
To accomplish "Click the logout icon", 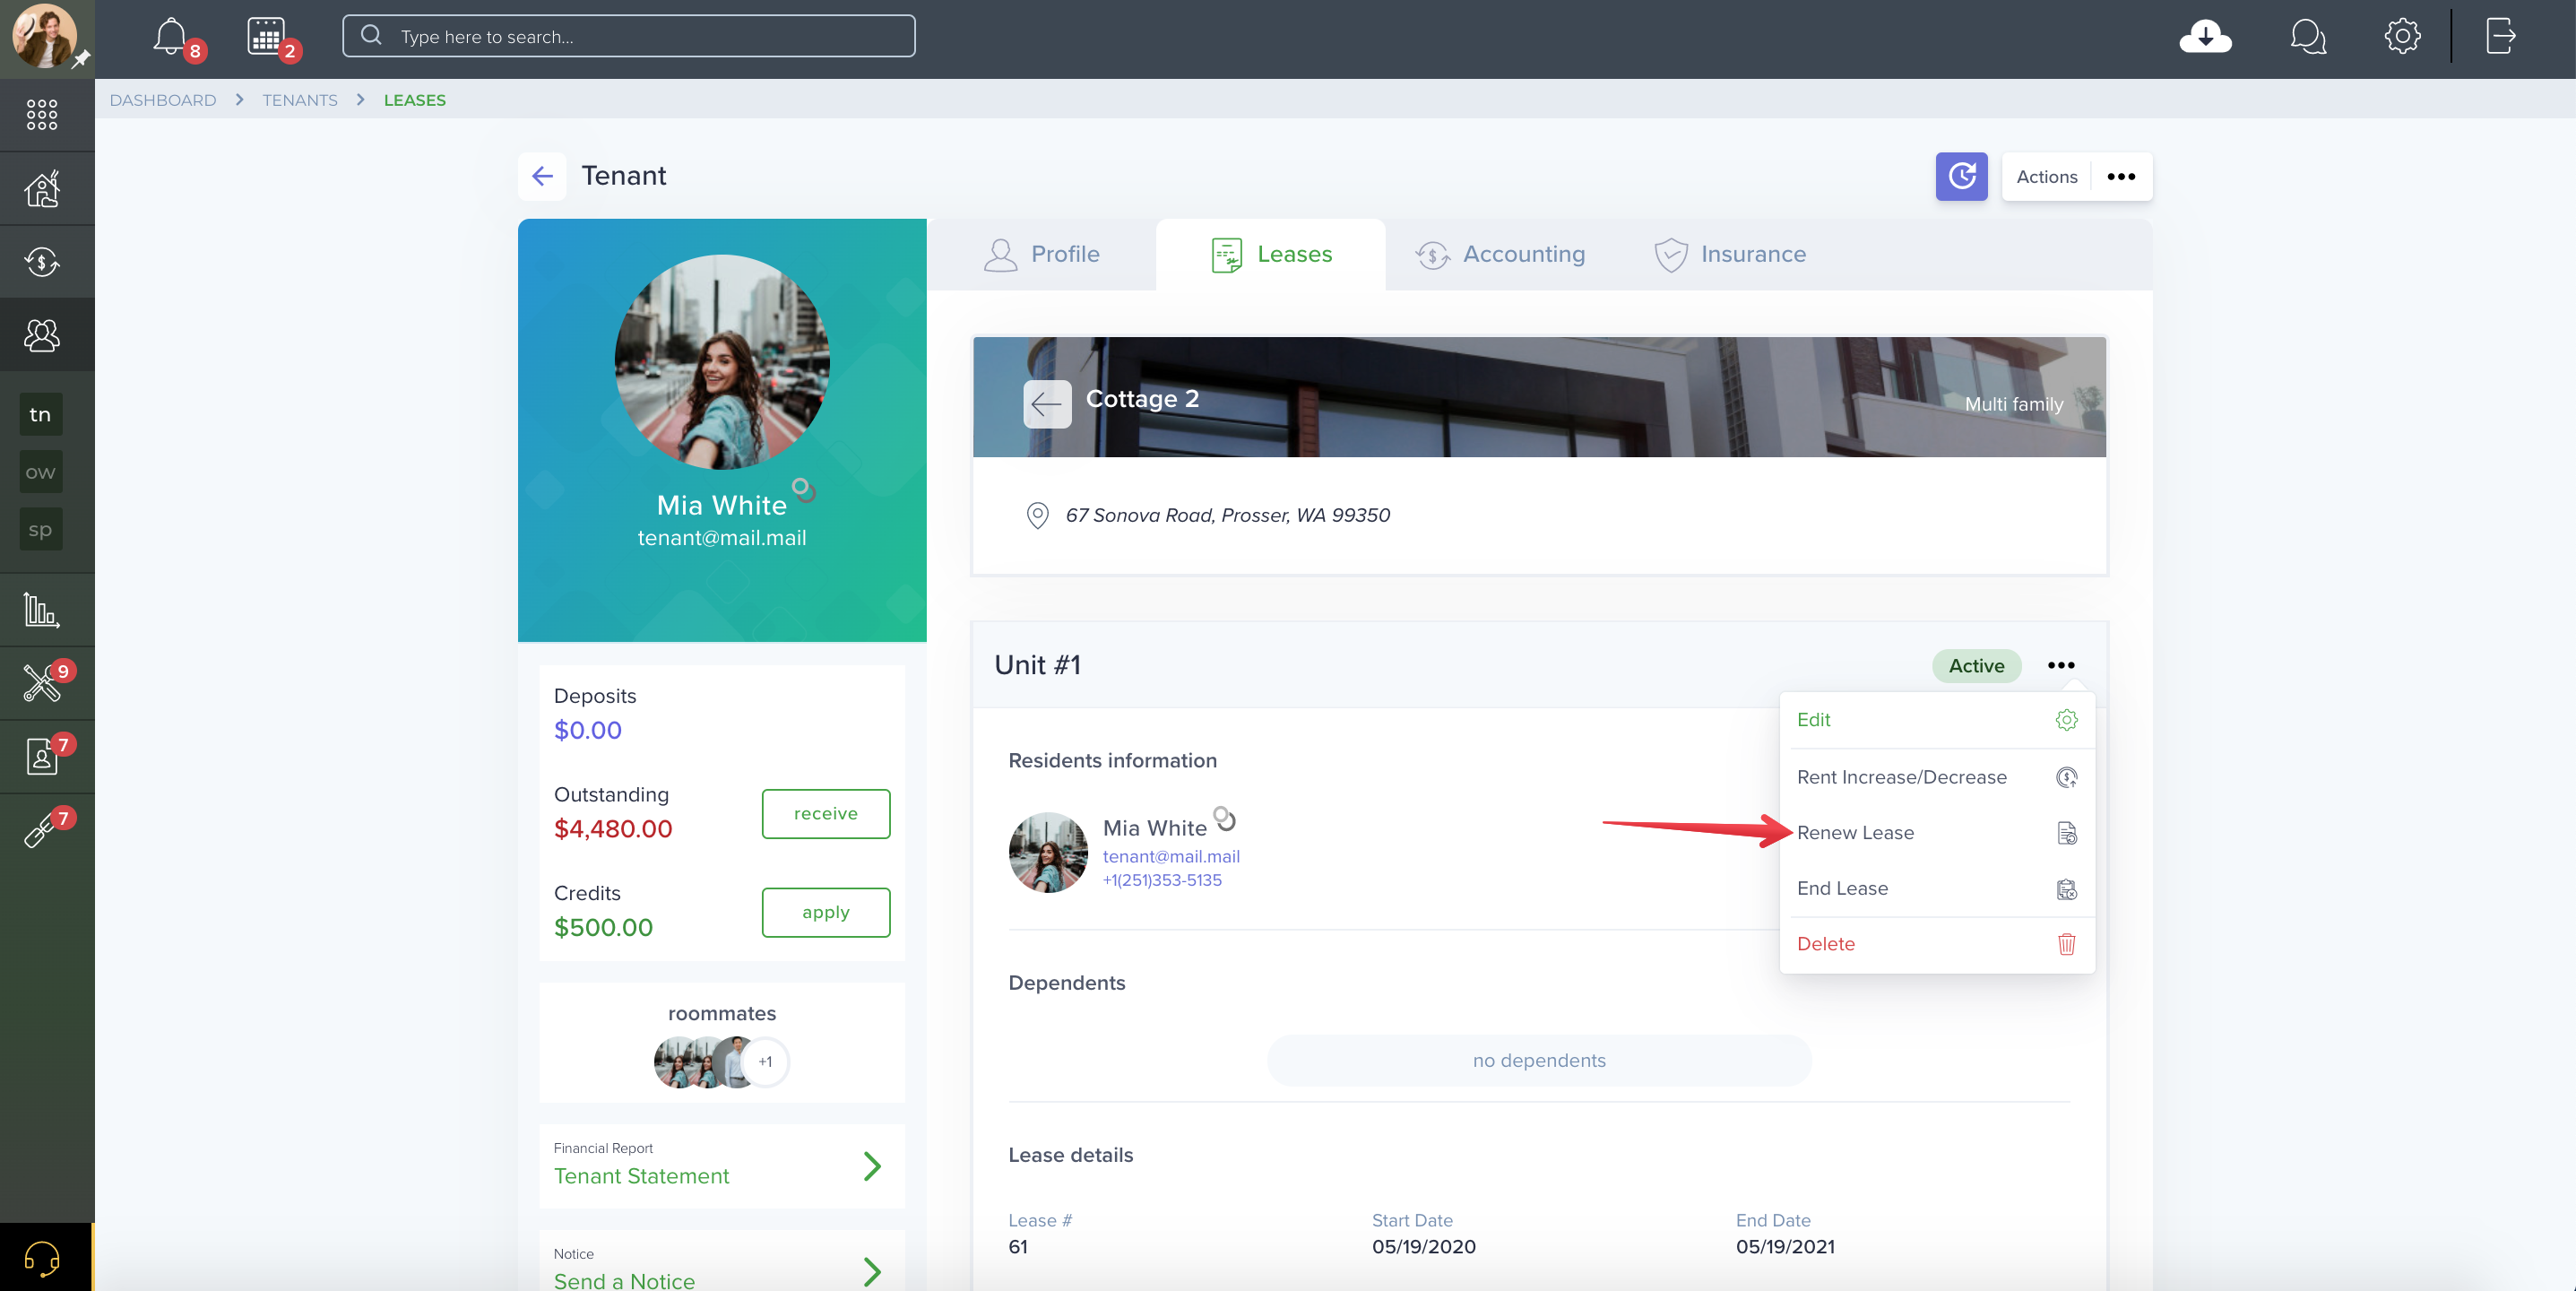I will [2500, 37].
